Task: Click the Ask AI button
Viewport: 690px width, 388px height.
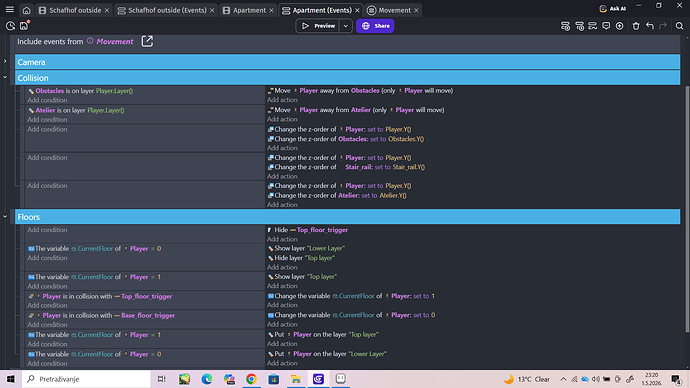Action: 613,8
